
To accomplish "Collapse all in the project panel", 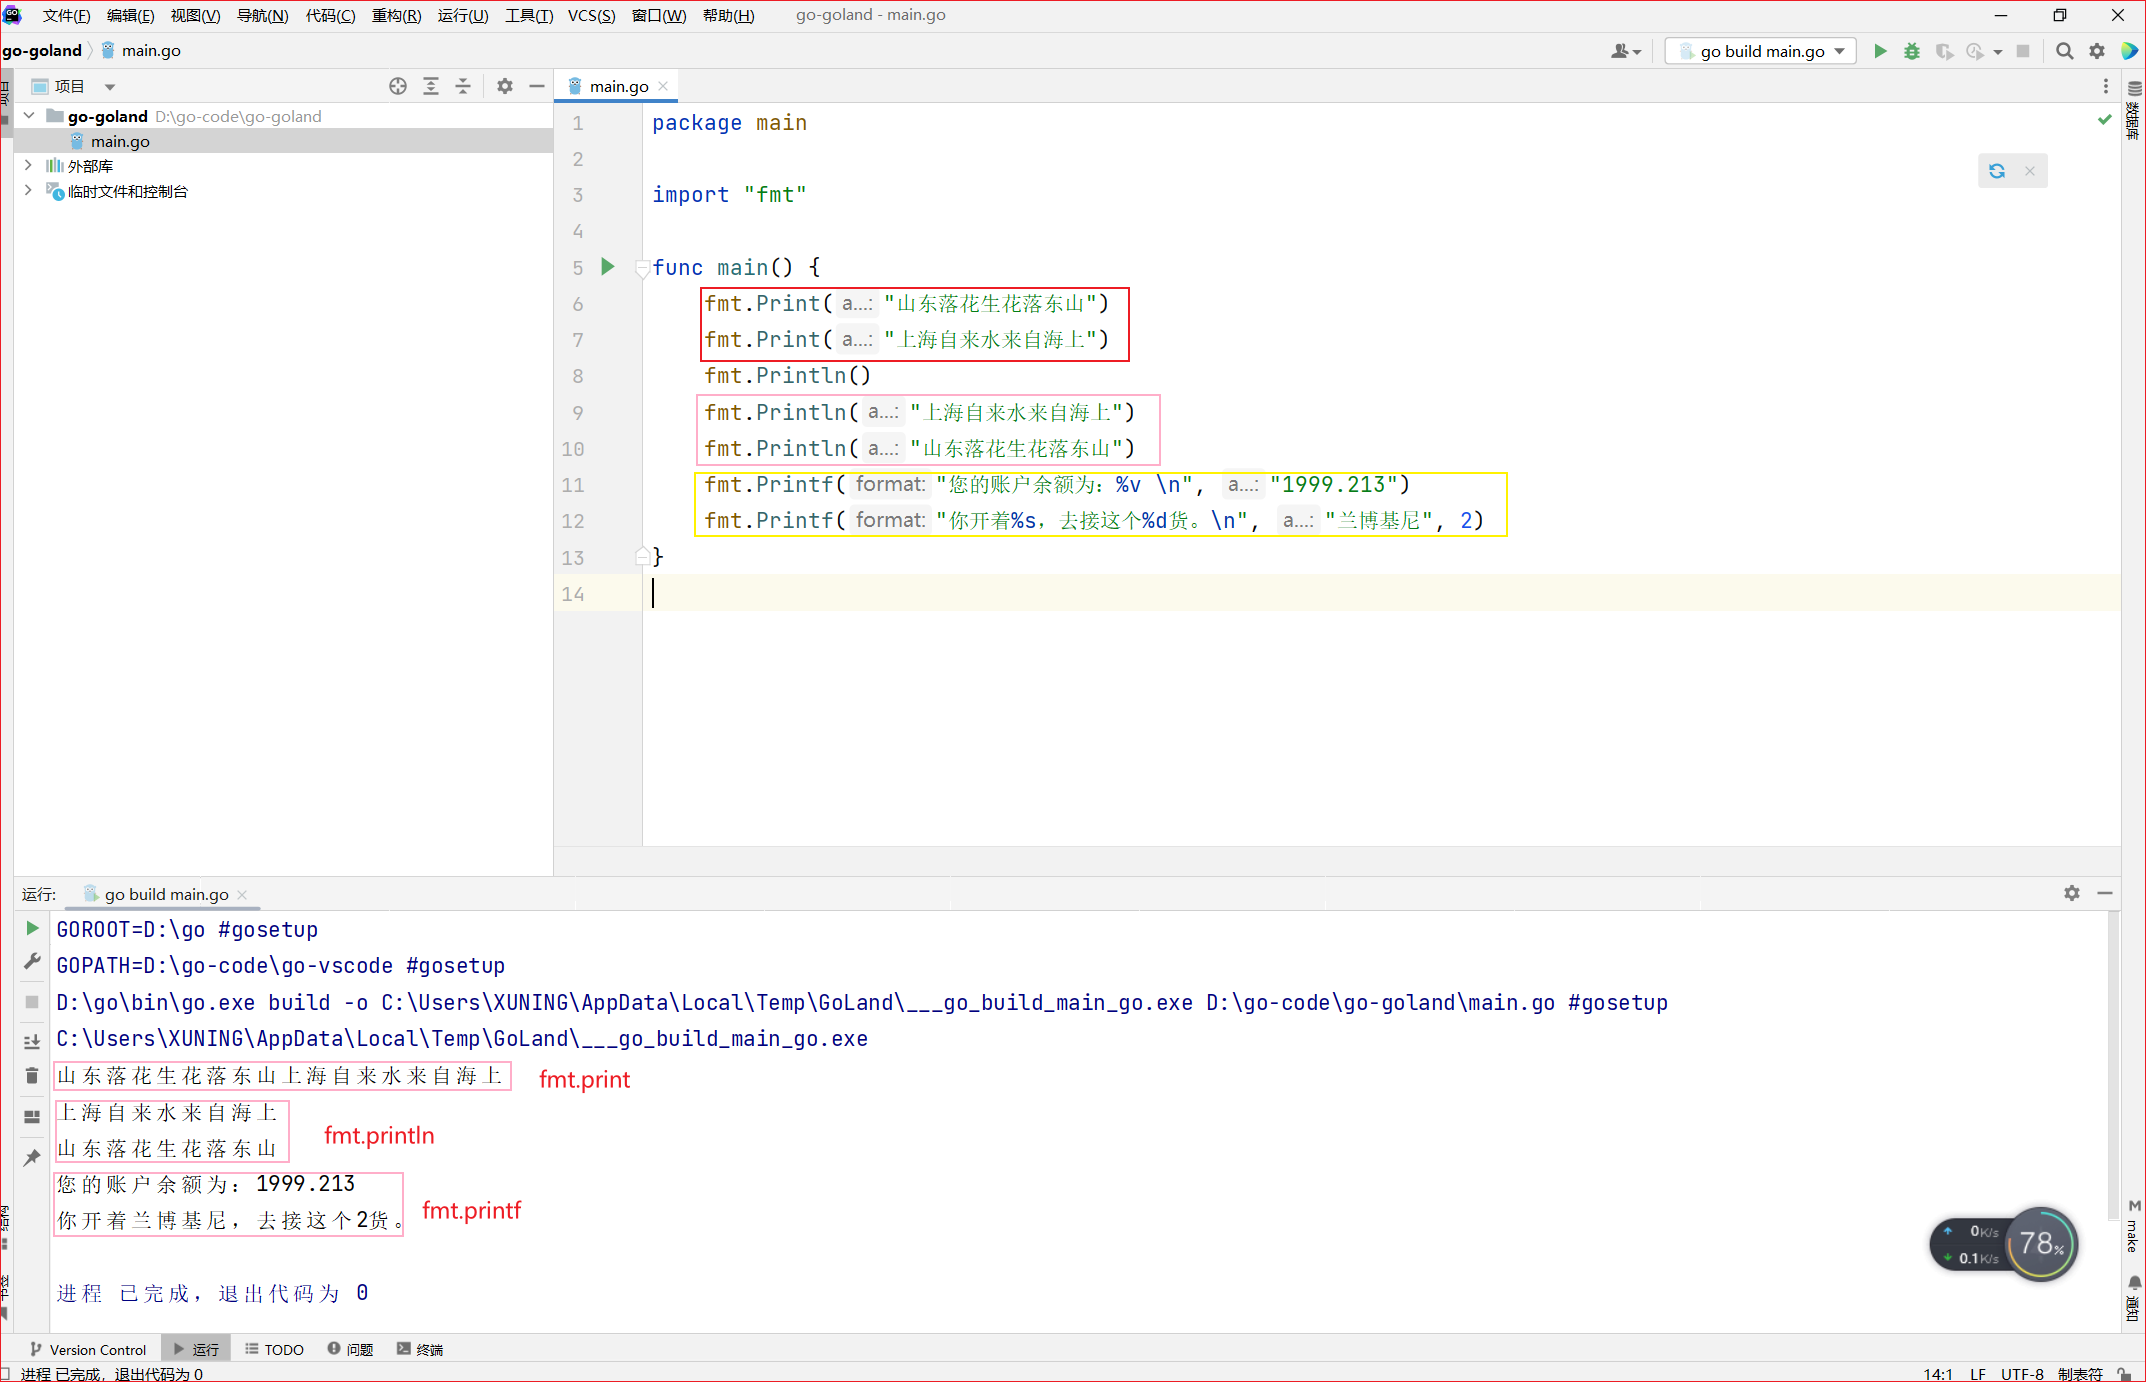I will pos(463,86).
